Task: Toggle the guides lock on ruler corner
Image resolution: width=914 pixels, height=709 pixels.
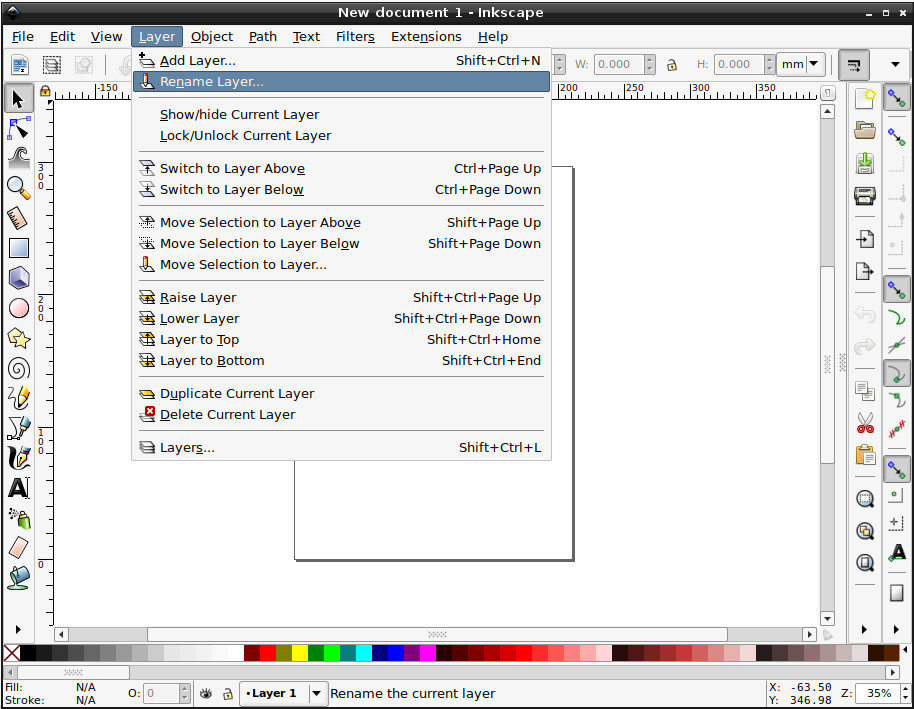Action: (44, 92)
